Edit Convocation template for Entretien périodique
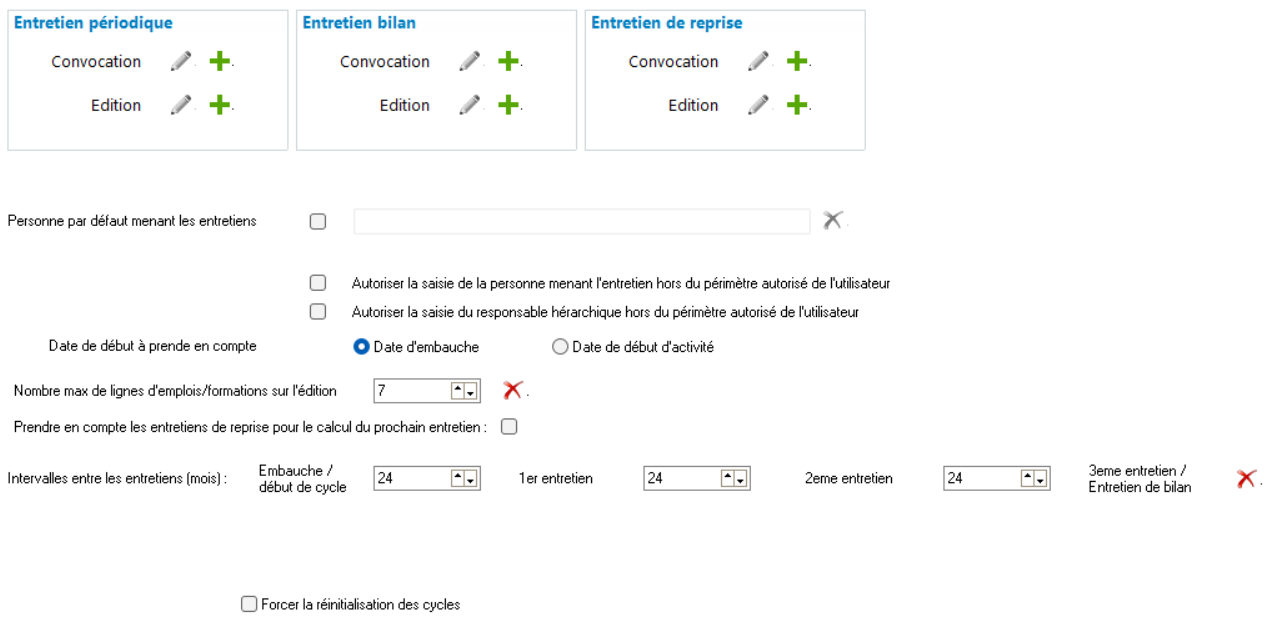This screenshot has height=626, width=1272. pos(181,62)
